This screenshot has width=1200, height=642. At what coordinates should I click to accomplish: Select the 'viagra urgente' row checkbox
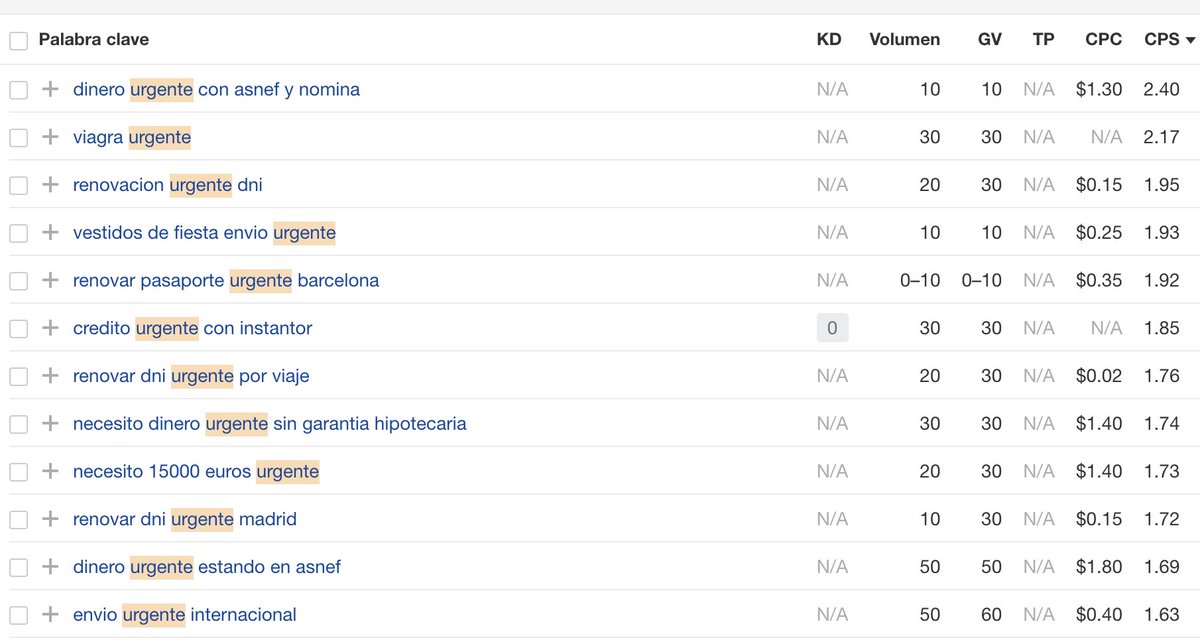click(18, 138)
